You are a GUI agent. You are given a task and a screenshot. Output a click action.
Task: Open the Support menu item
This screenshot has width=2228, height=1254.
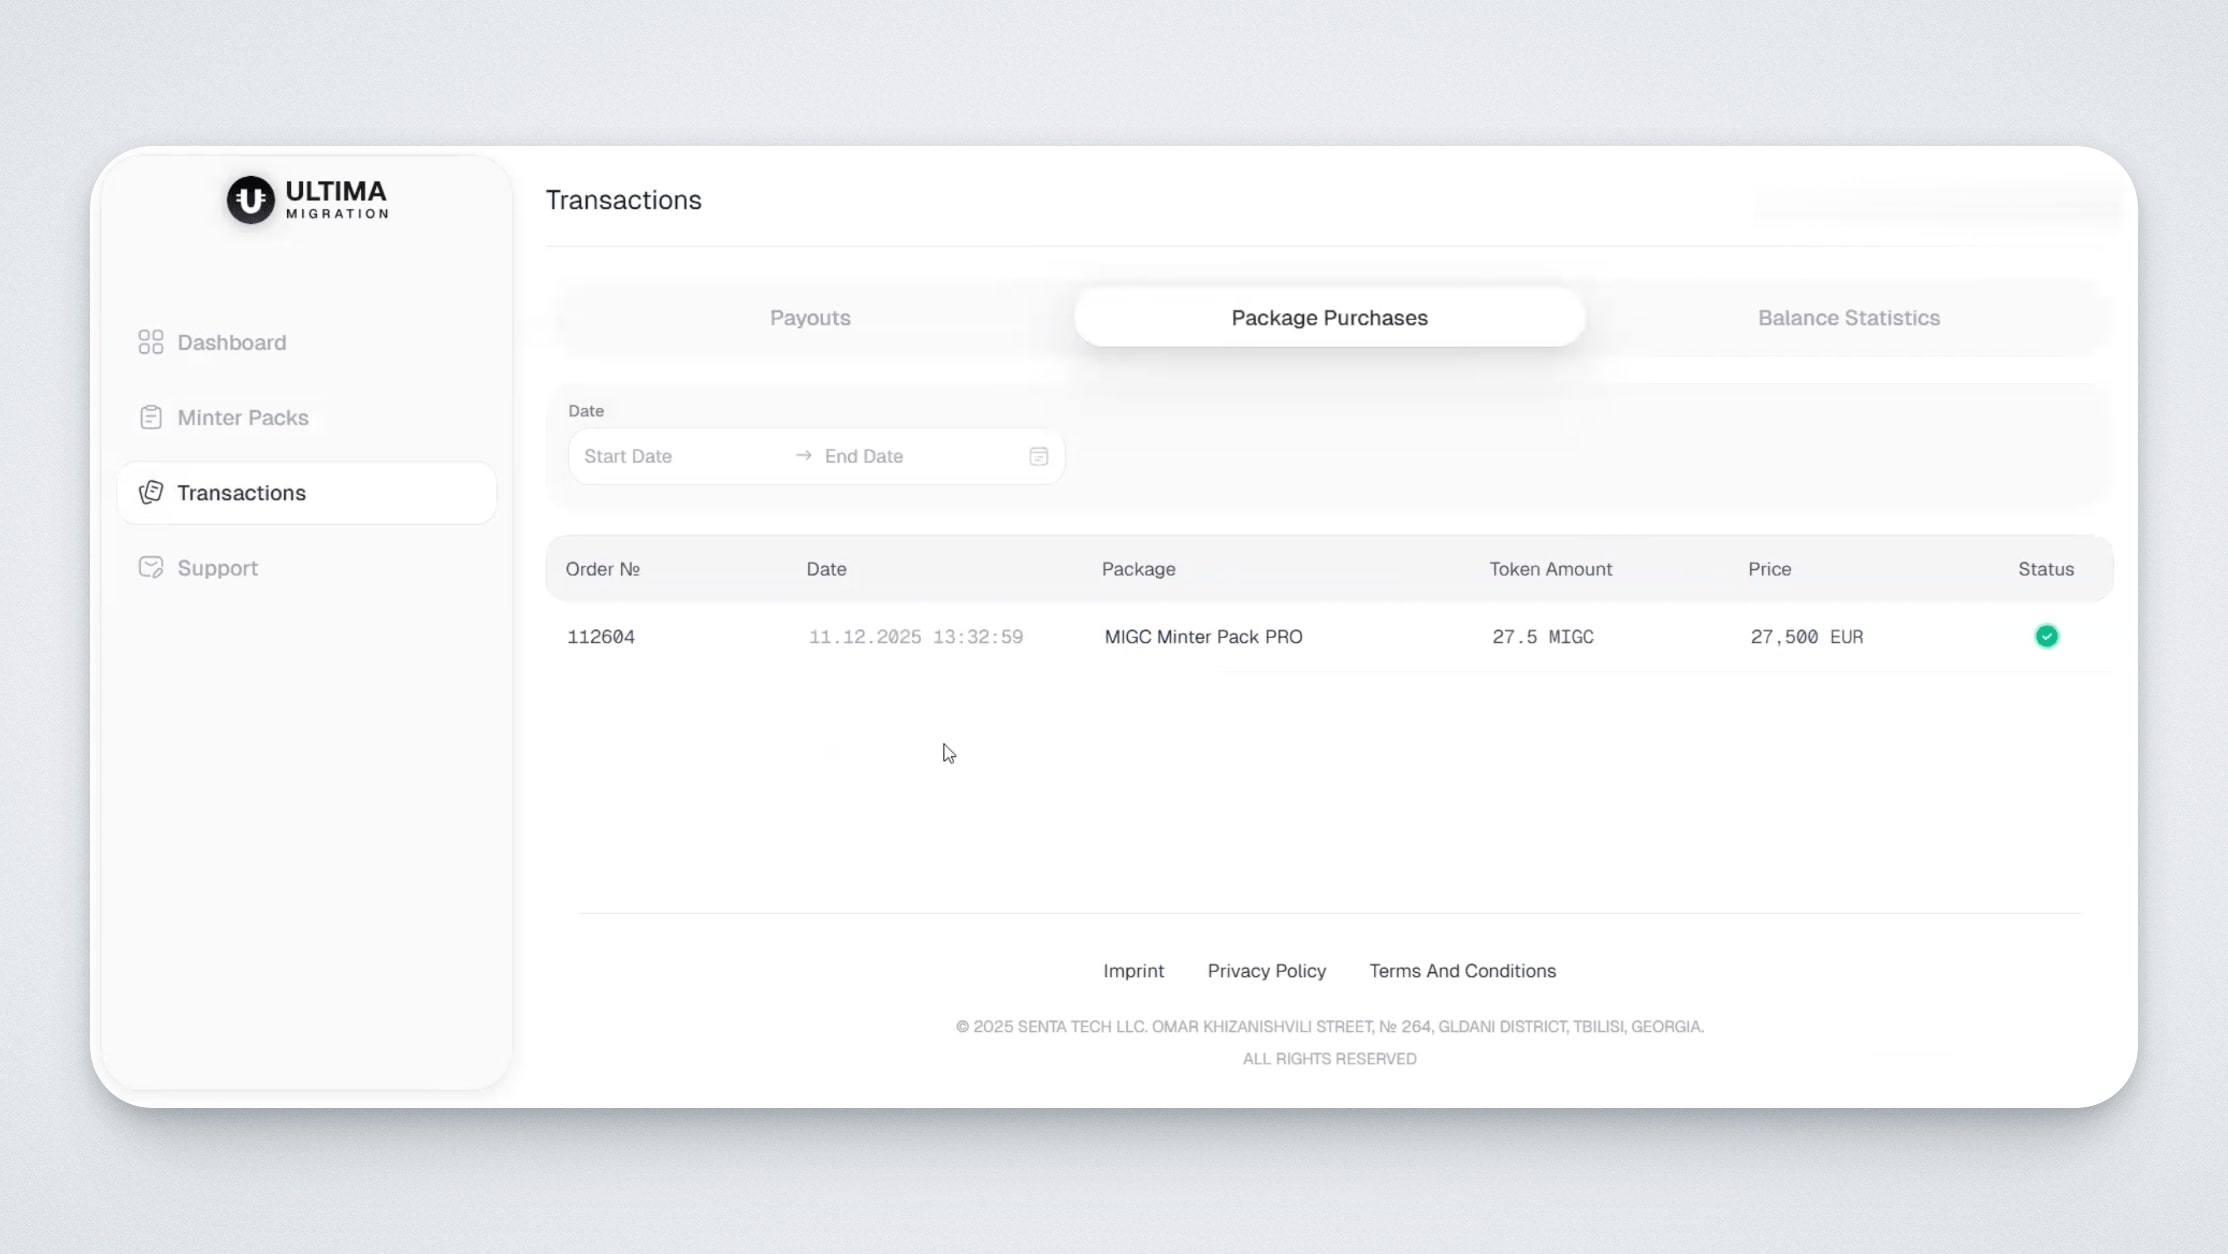click(x=218, y=568)
